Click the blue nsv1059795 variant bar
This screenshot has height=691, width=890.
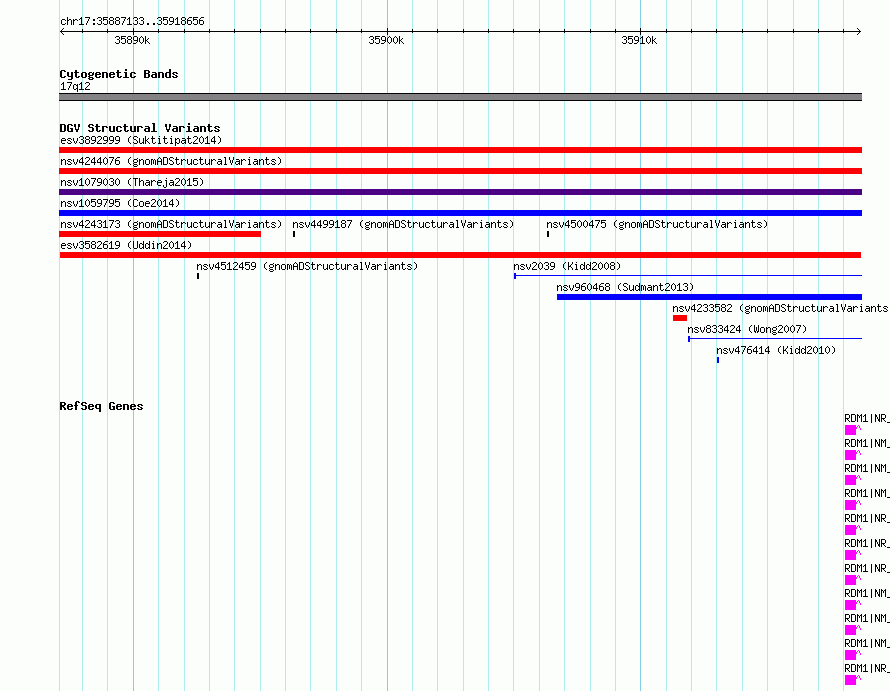pos(460,213)
